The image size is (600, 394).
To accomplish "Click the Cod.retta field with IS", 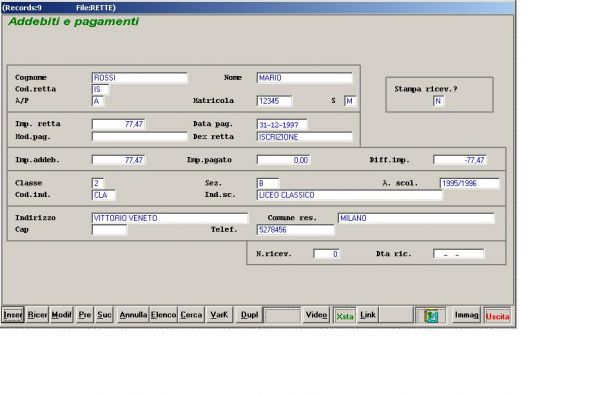I will 100,90.
